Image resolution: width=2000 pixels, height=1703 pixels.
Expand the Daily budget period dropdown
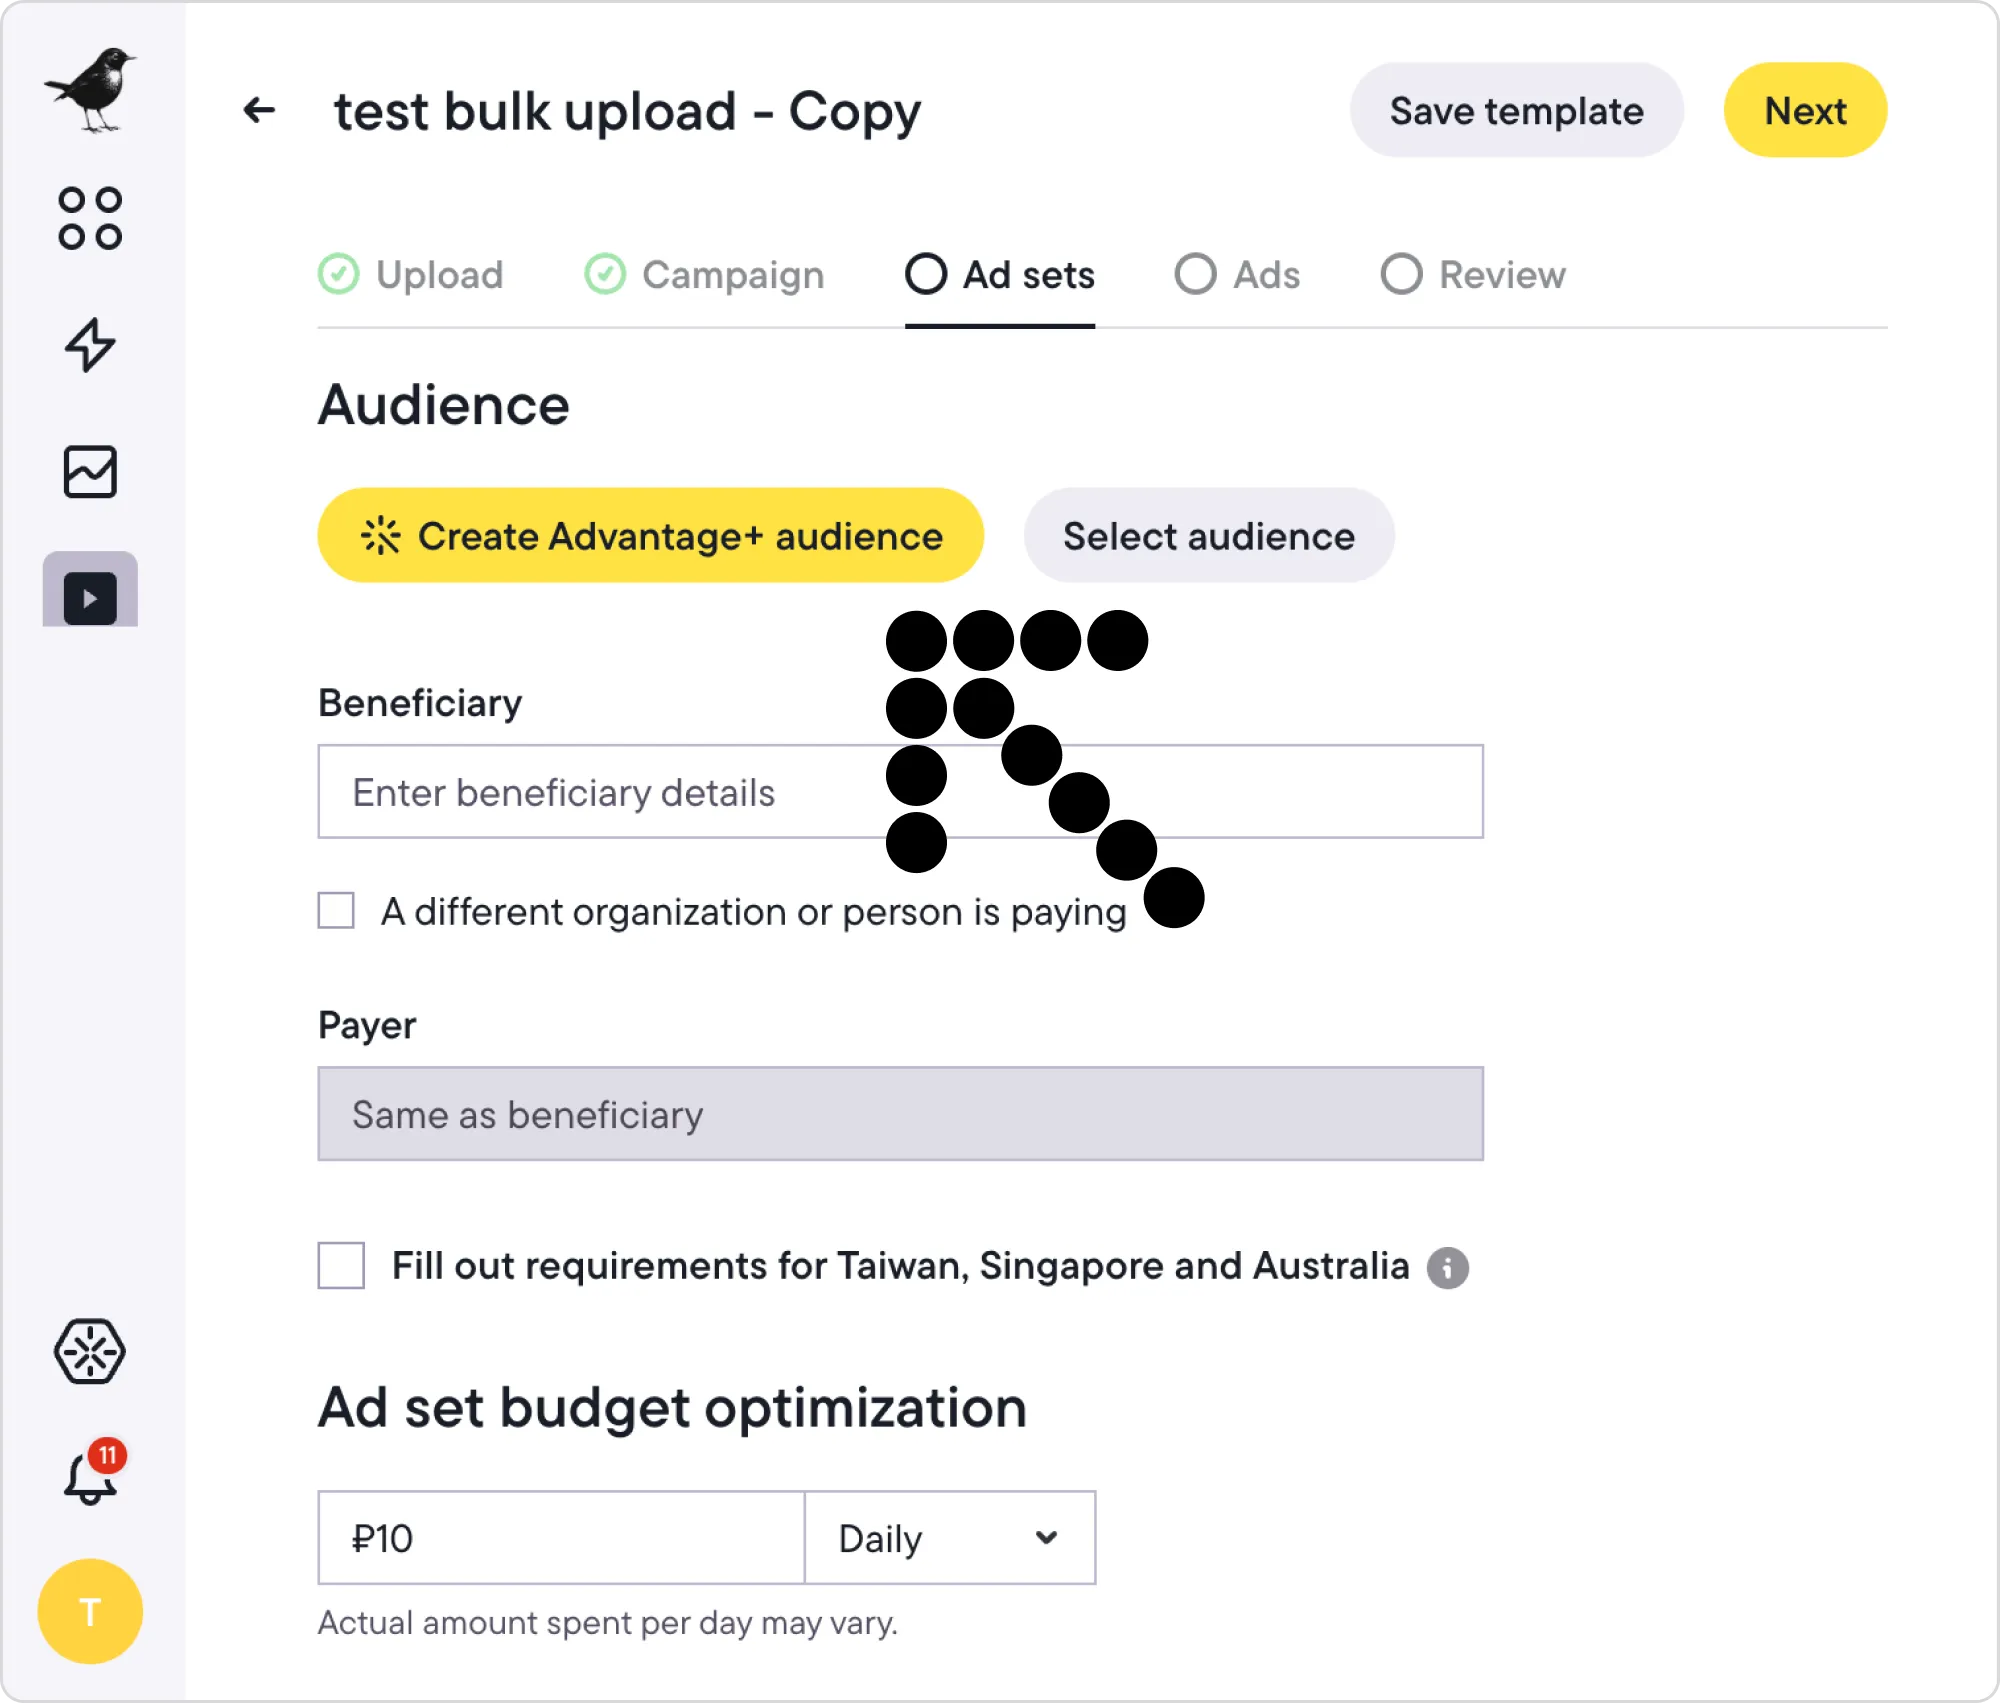[x=949, y=1538]
